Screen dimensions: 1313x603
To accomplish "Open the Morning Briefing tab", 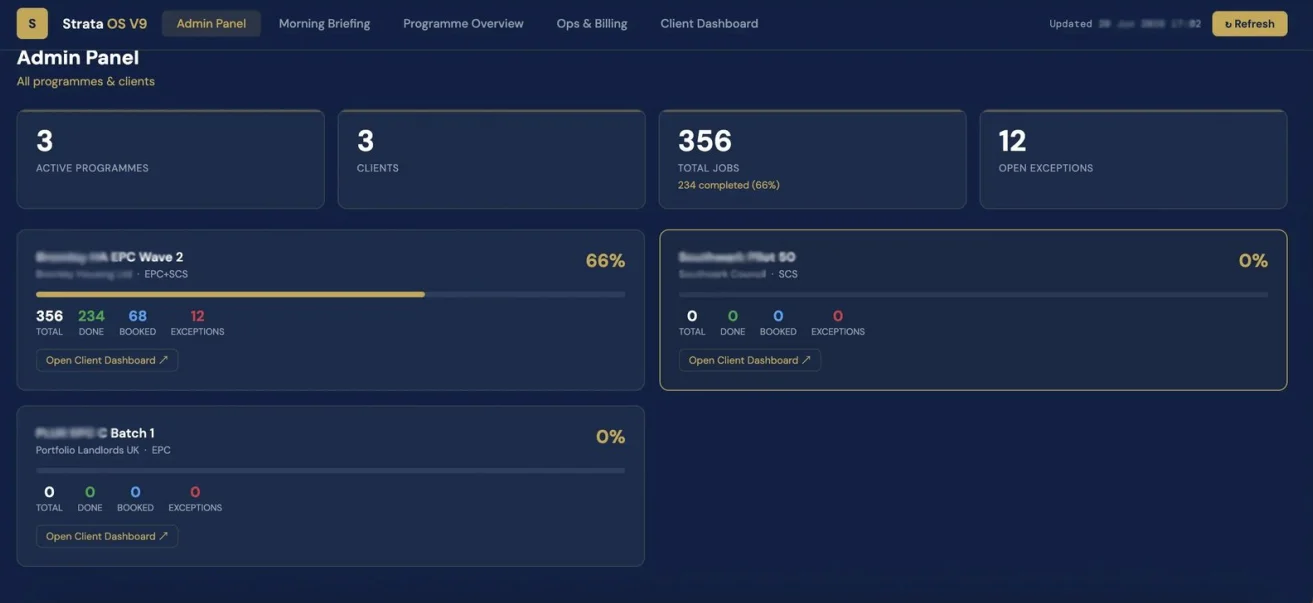I will click(324, 23).
